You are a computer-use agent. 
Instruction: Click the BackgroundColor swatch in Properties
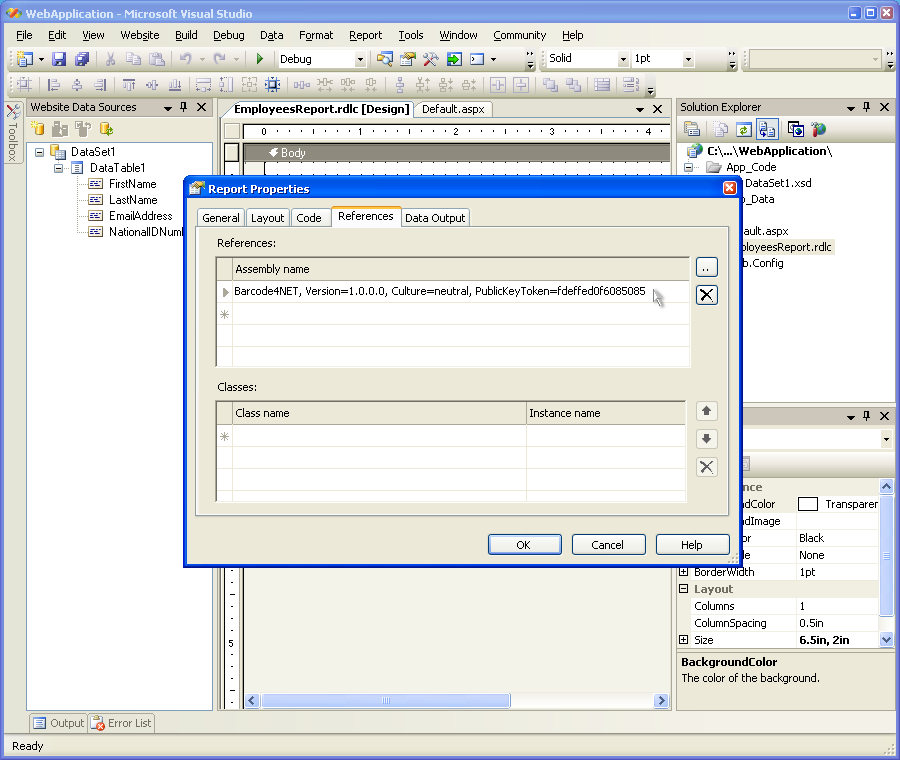click(808, 505)
